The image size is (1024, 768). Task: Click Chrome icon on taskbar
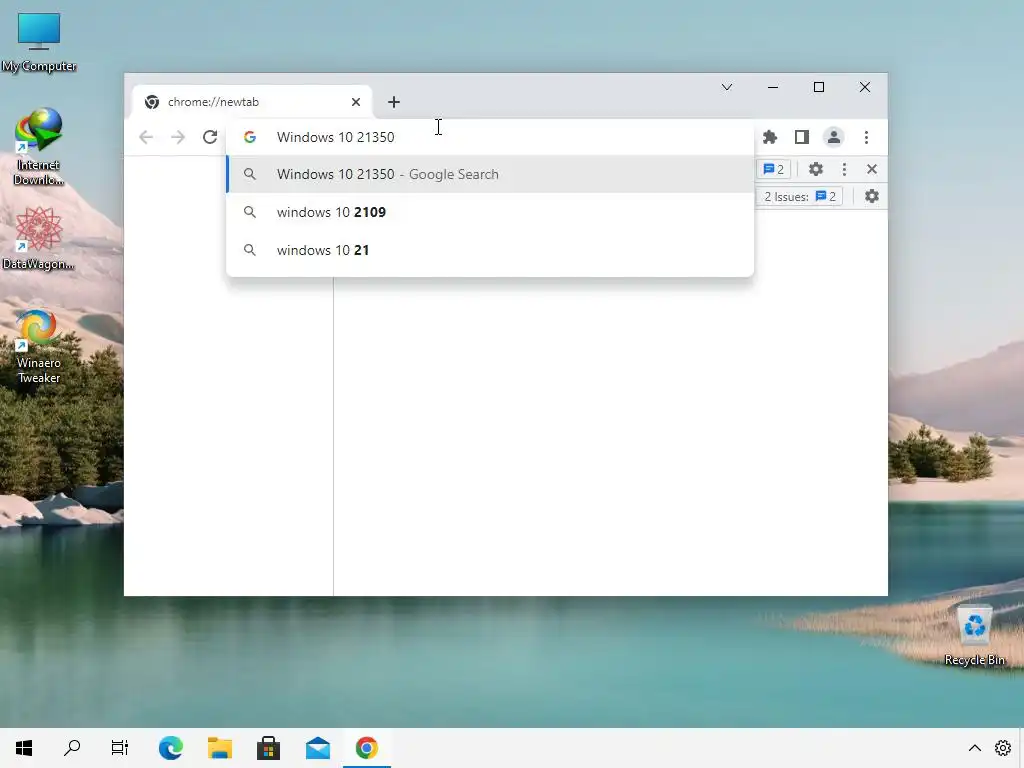[366, 748]
